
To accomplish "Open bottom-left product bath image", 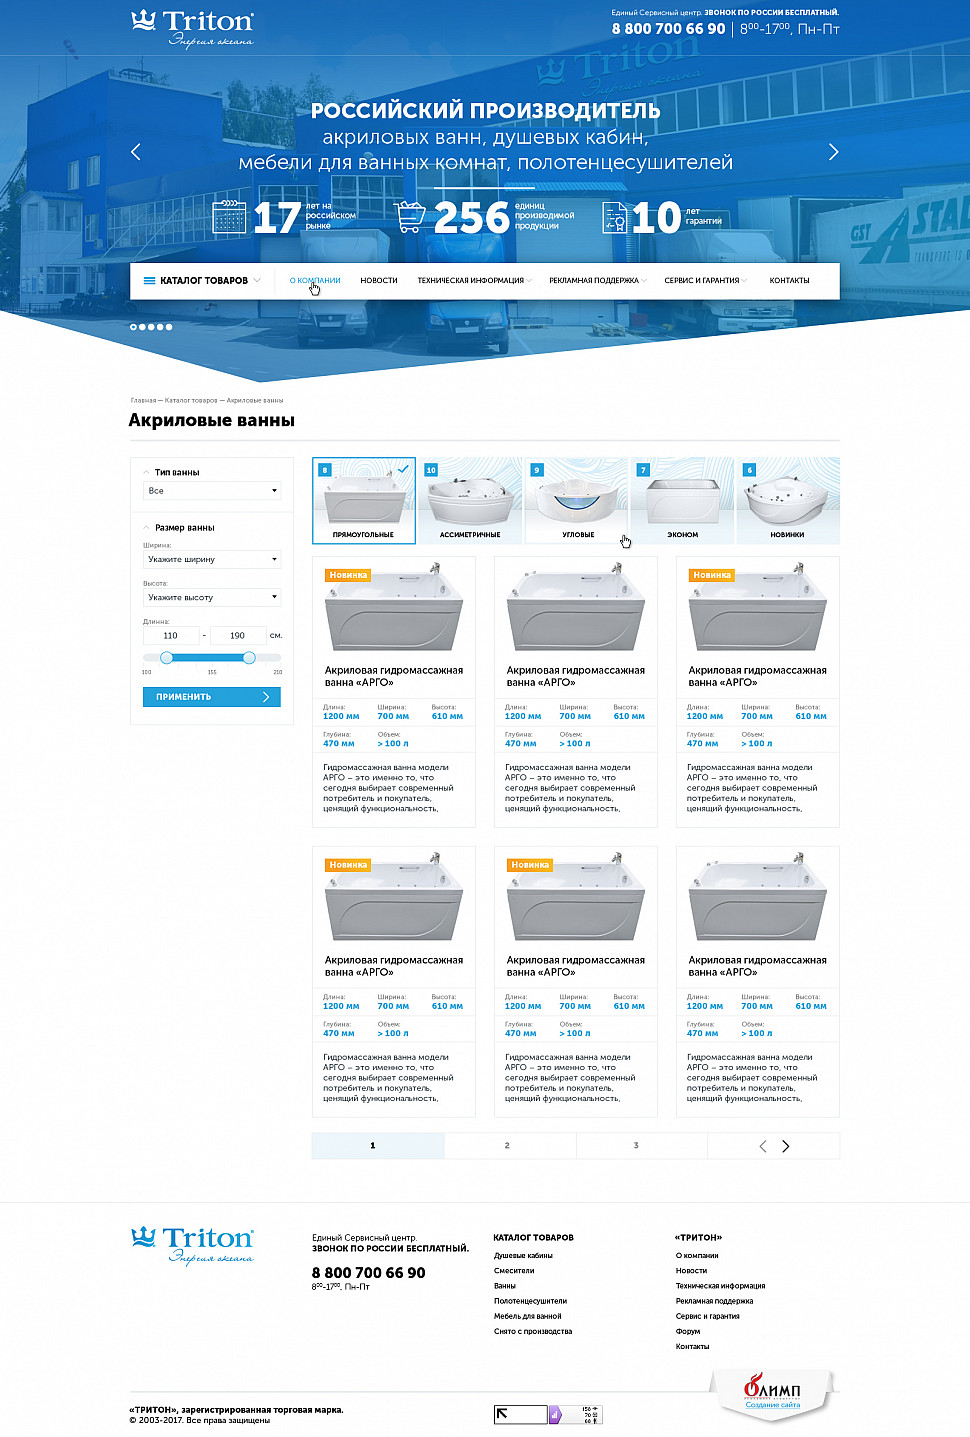I will click(394, 898).
